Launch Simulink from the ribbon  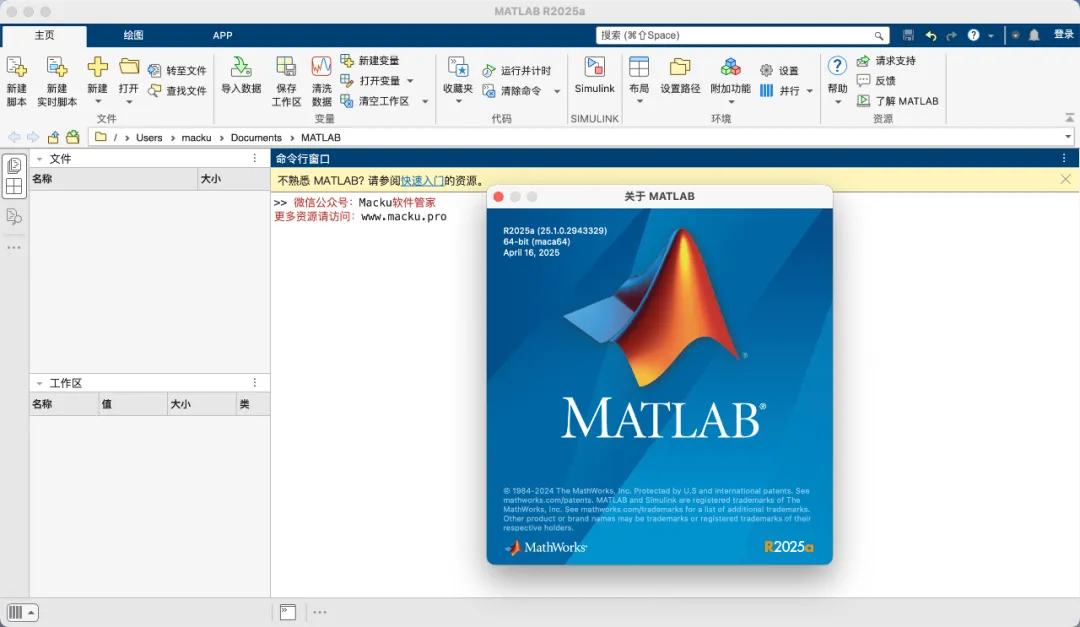[594, 75]
